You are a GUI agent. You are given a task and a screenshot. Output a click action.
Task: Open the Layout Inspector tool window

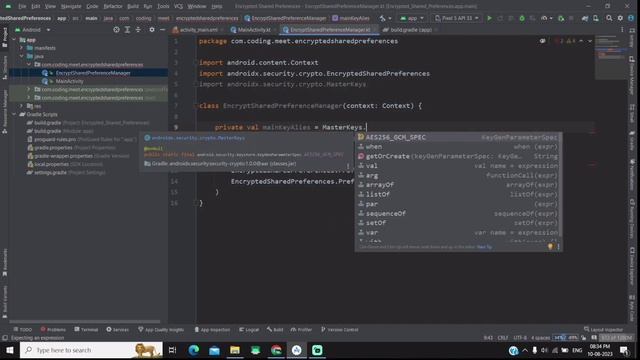click(603, 329)
